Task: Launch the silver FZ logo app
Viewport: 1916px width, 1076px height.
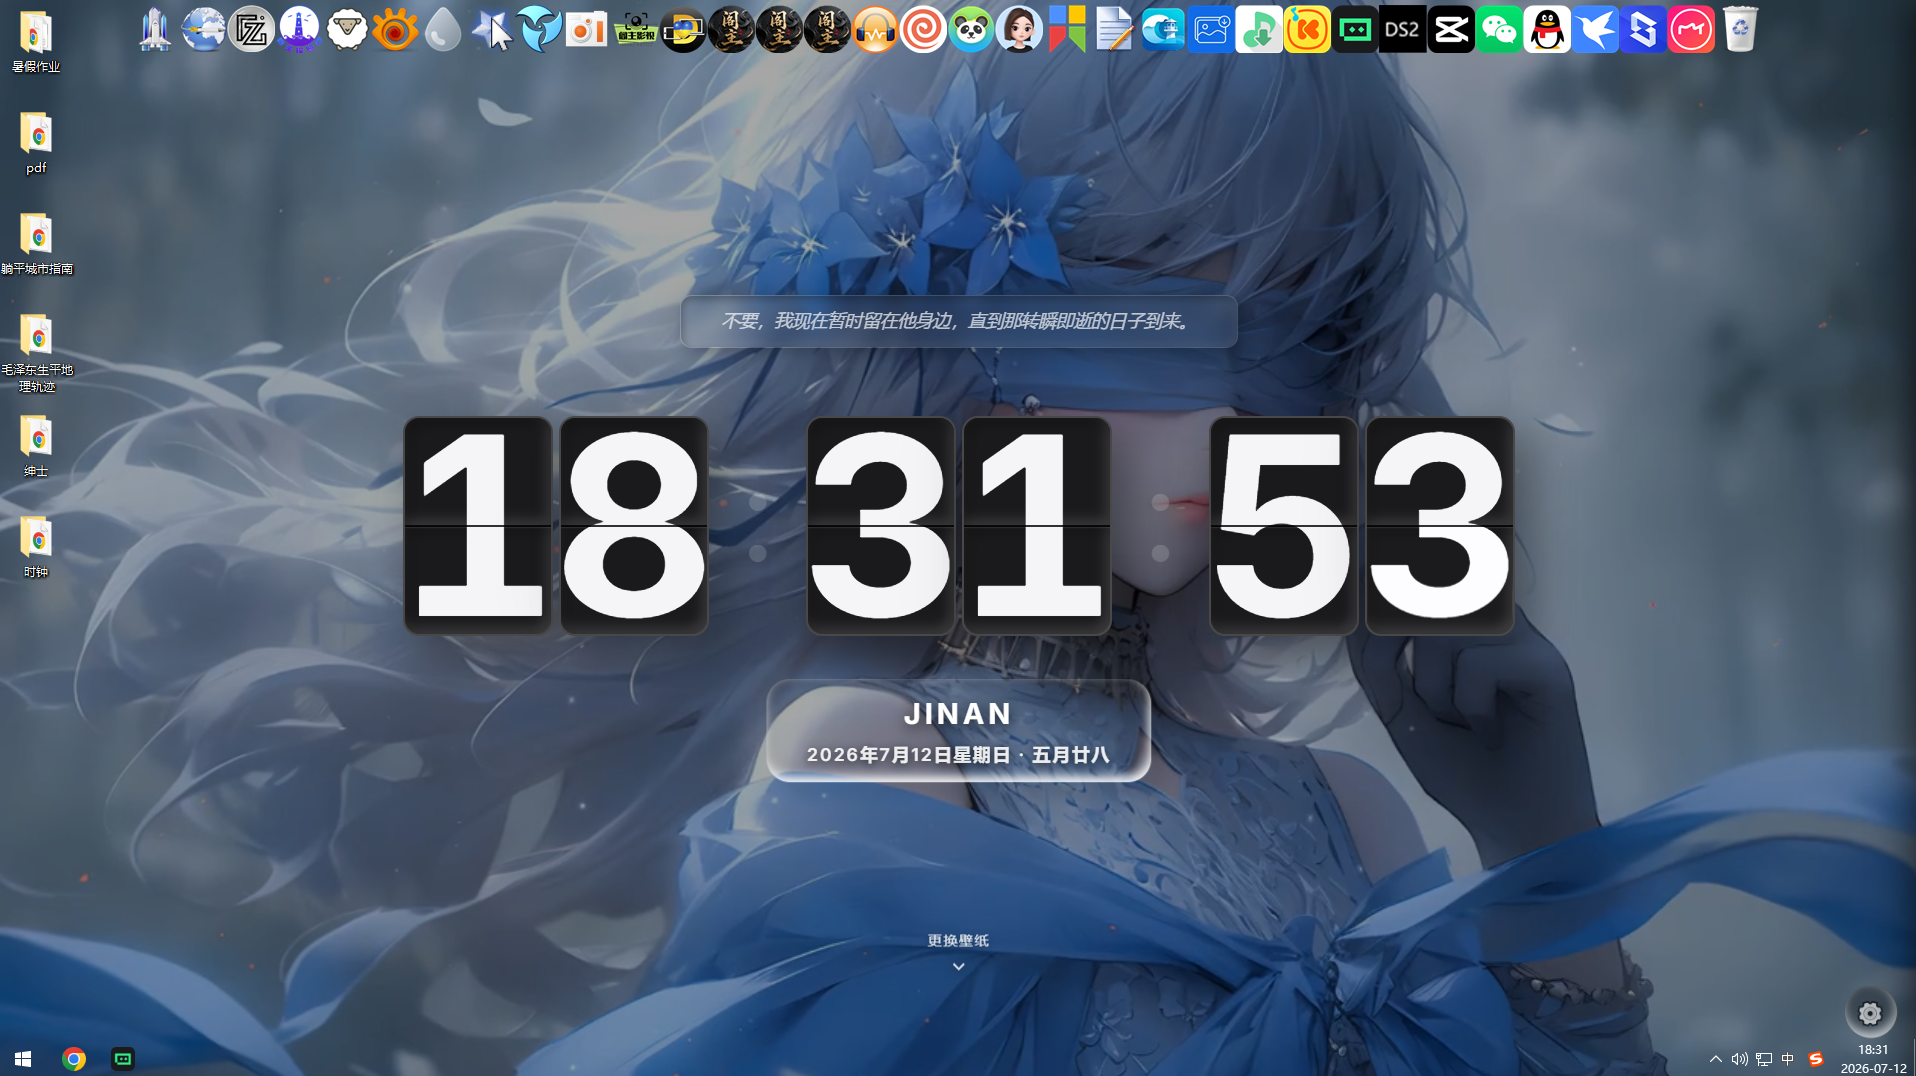Action: tap(251, 29)
